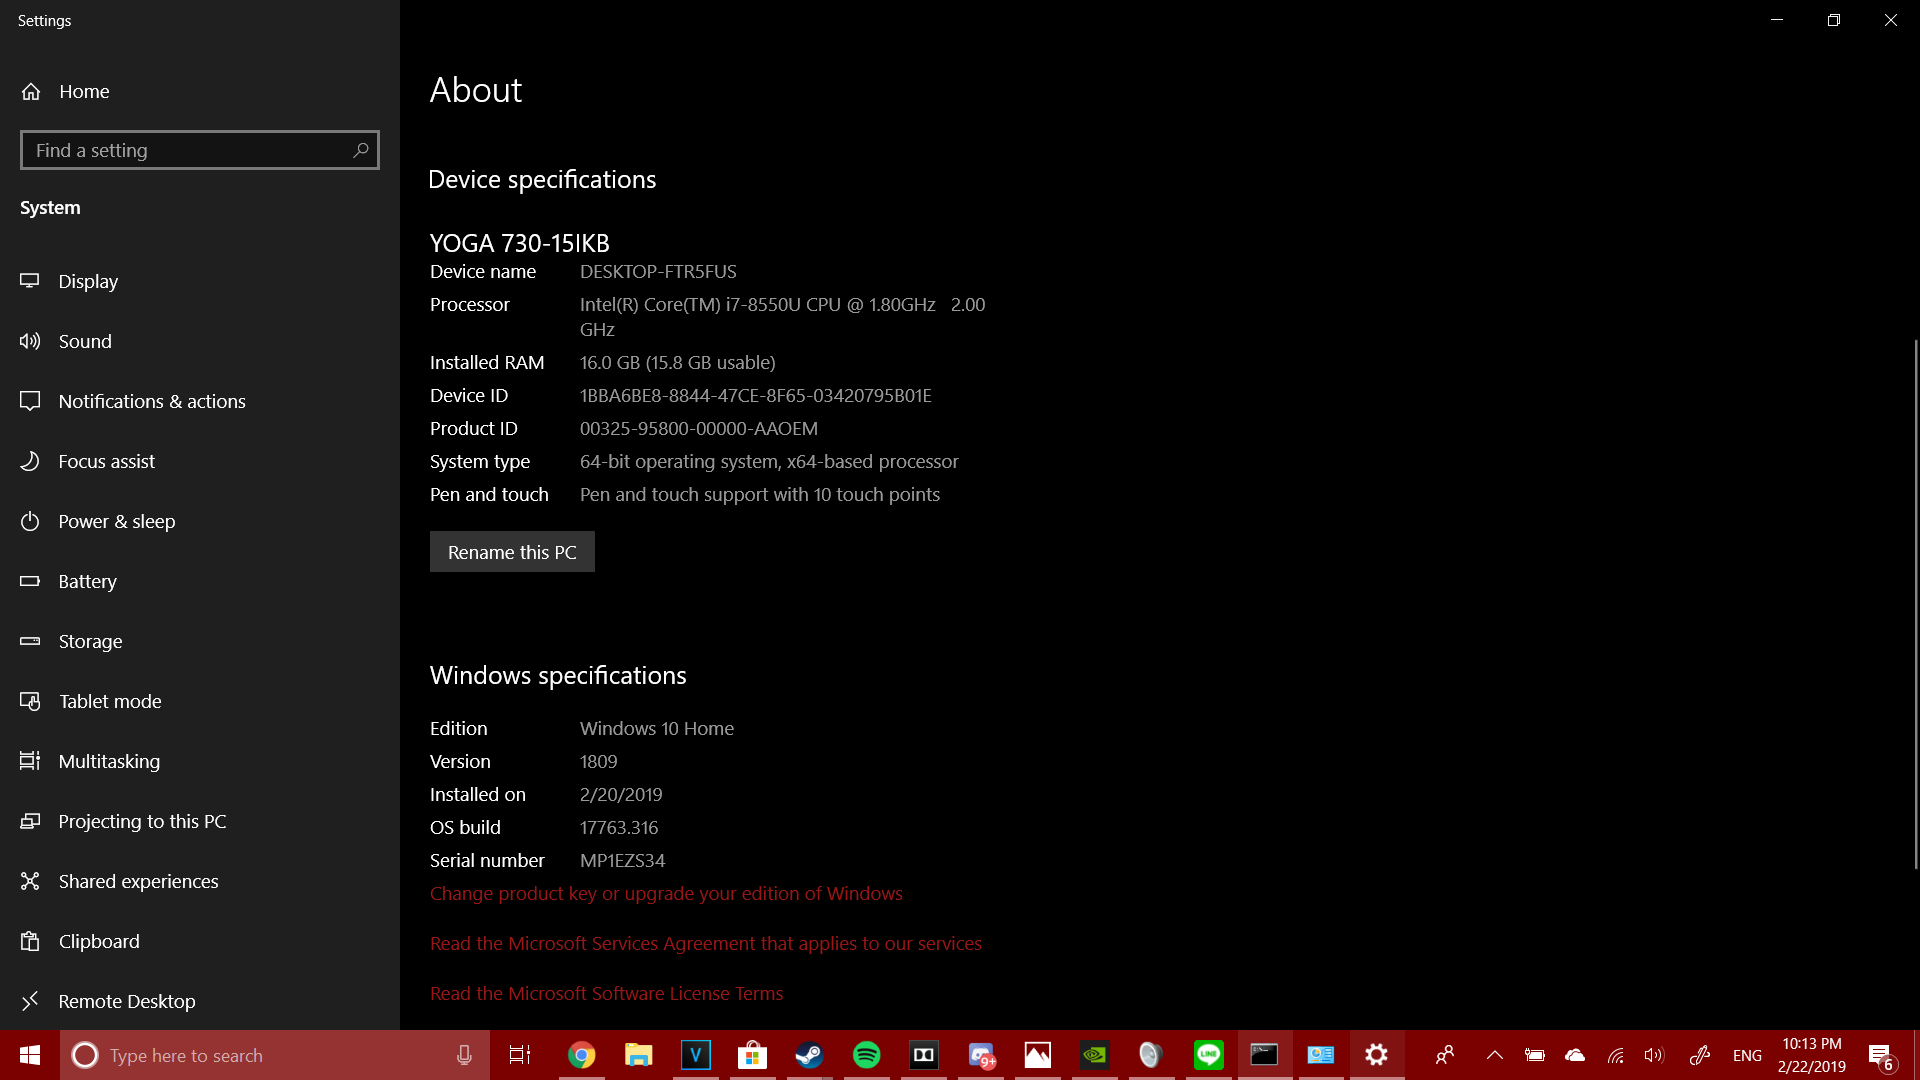Open Clipboard settings
This screenshot has height=1080, width=1920.
click(99, 941)
